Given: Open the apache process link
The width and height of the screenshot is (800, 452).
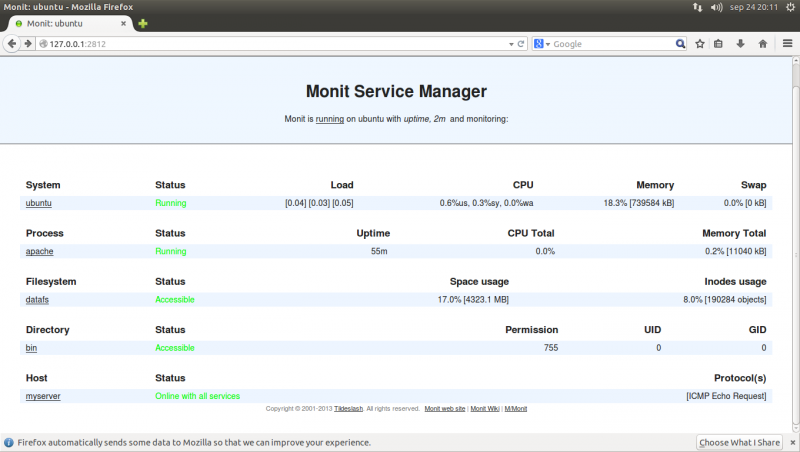Looking at the screenshot, I should [x=39, y=251].
